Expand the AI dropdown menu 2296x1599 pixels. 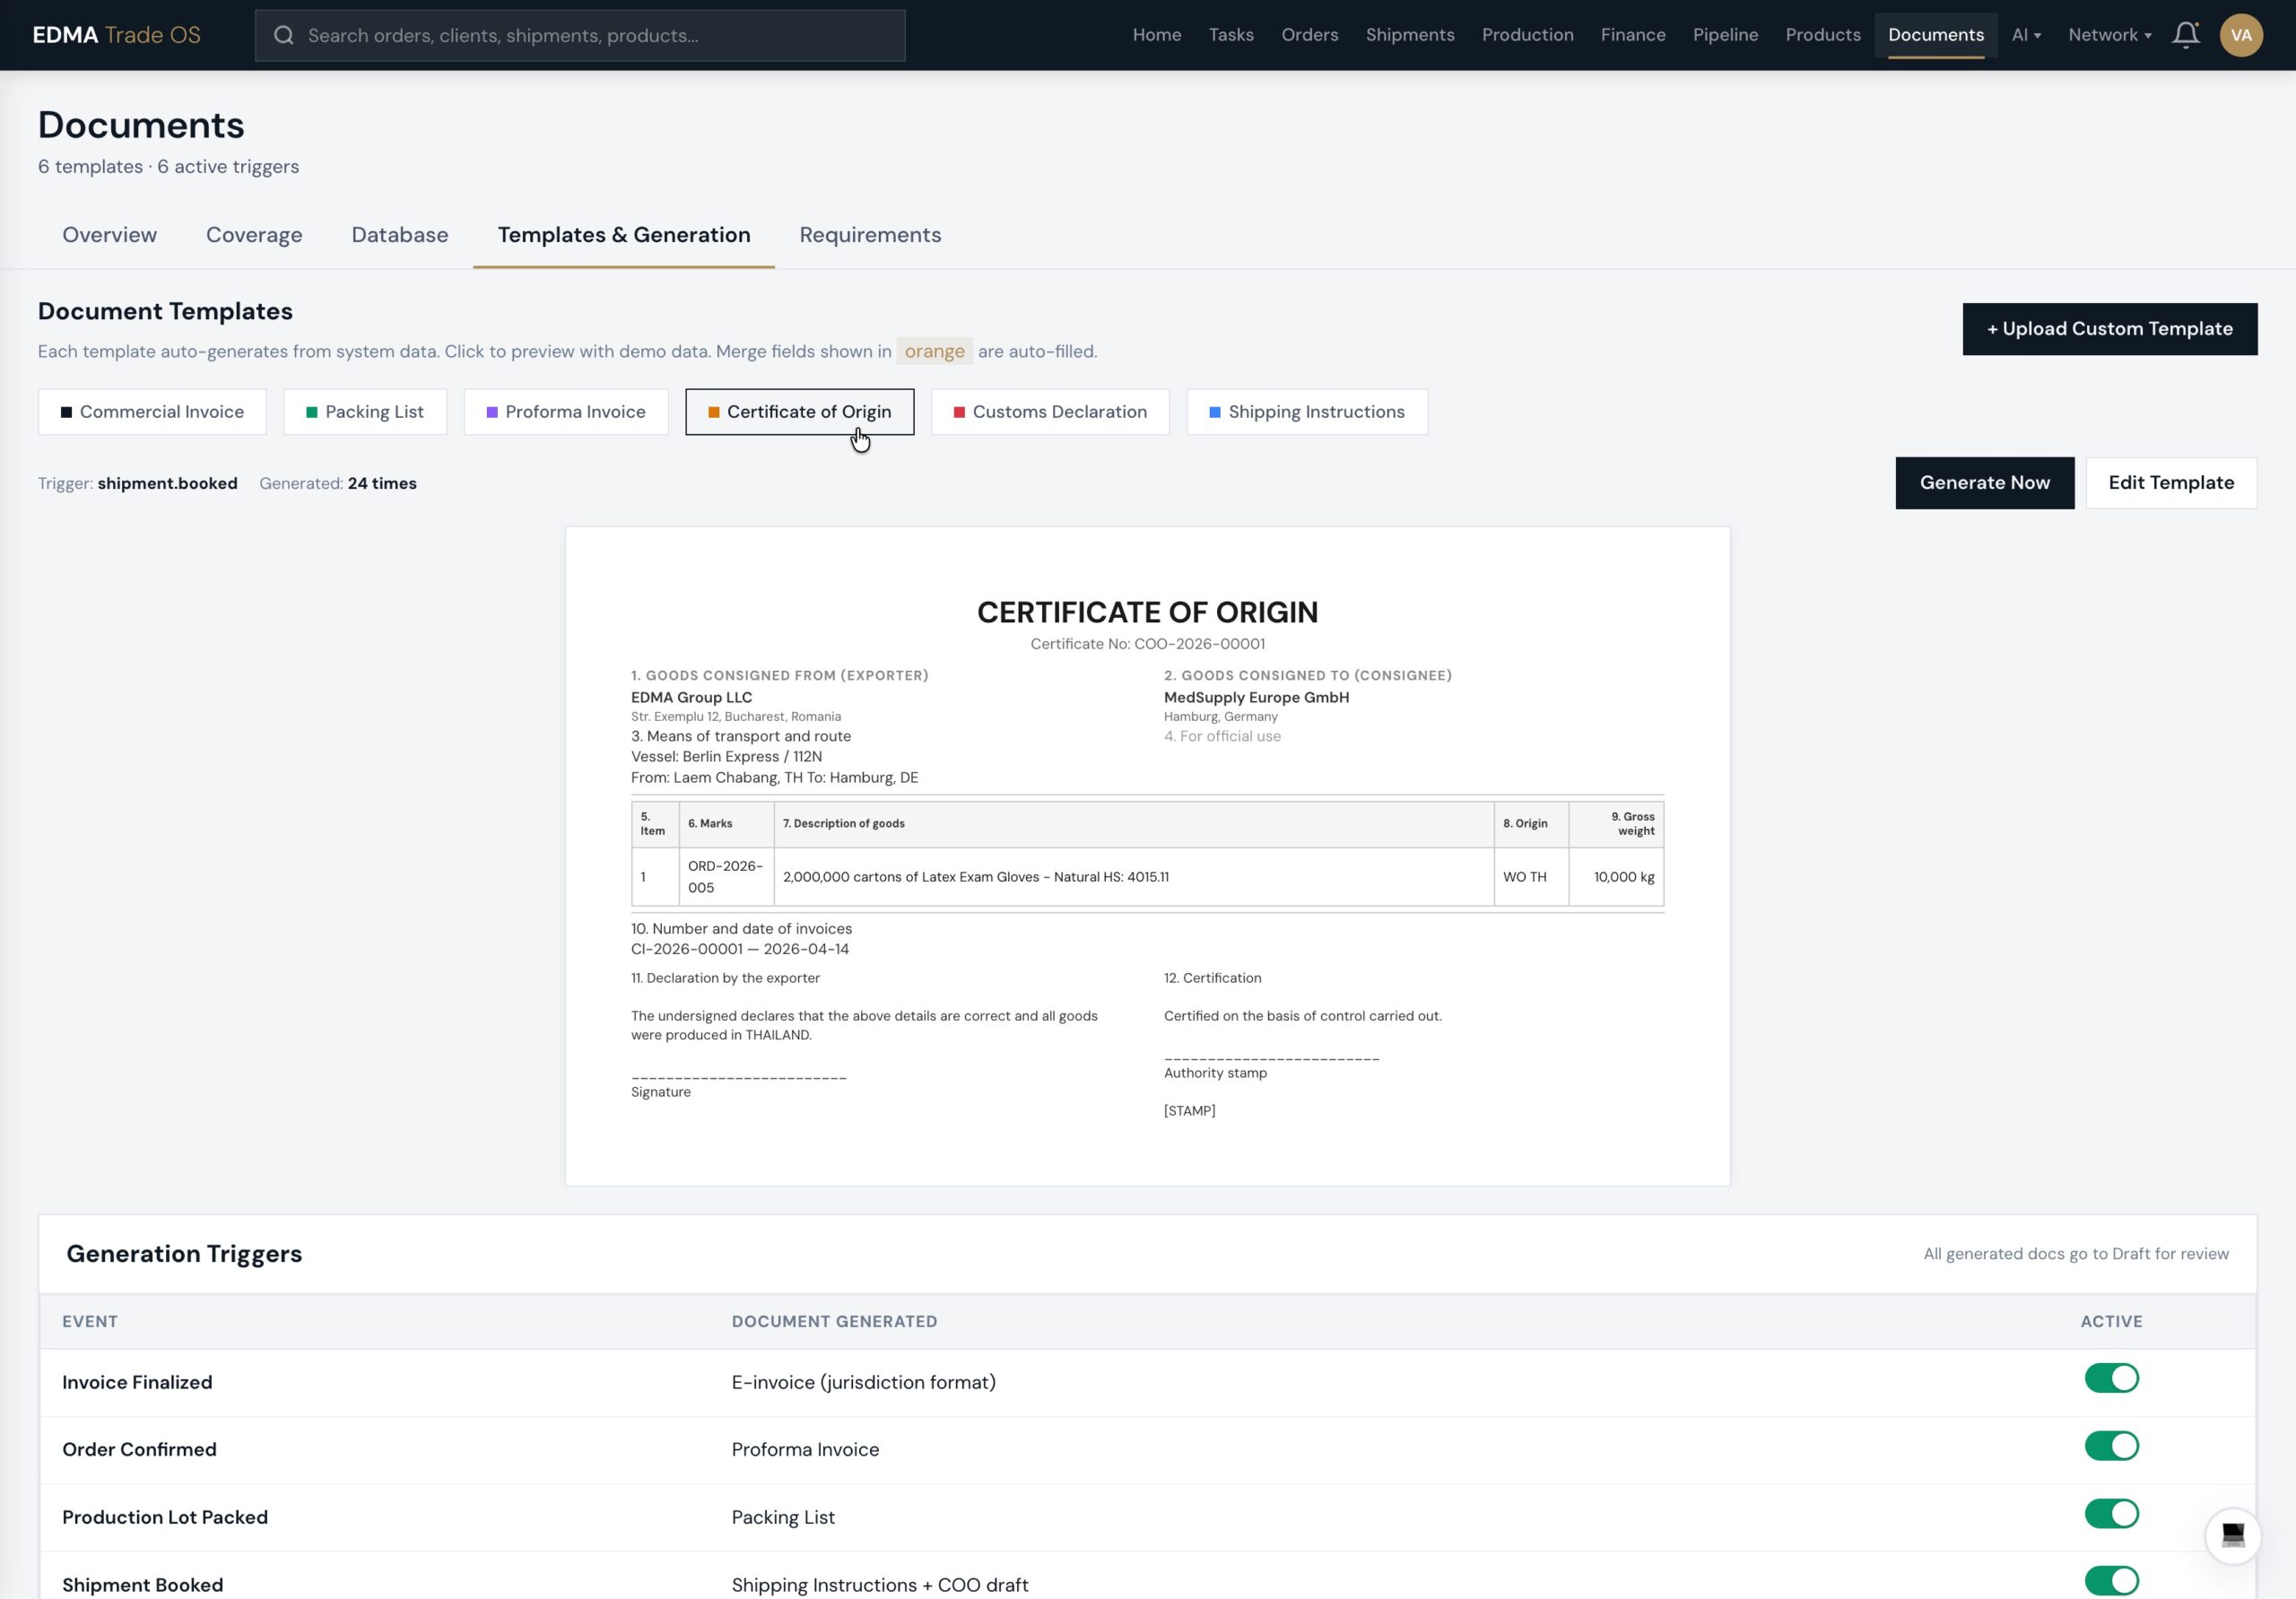tap(2026, 35)
